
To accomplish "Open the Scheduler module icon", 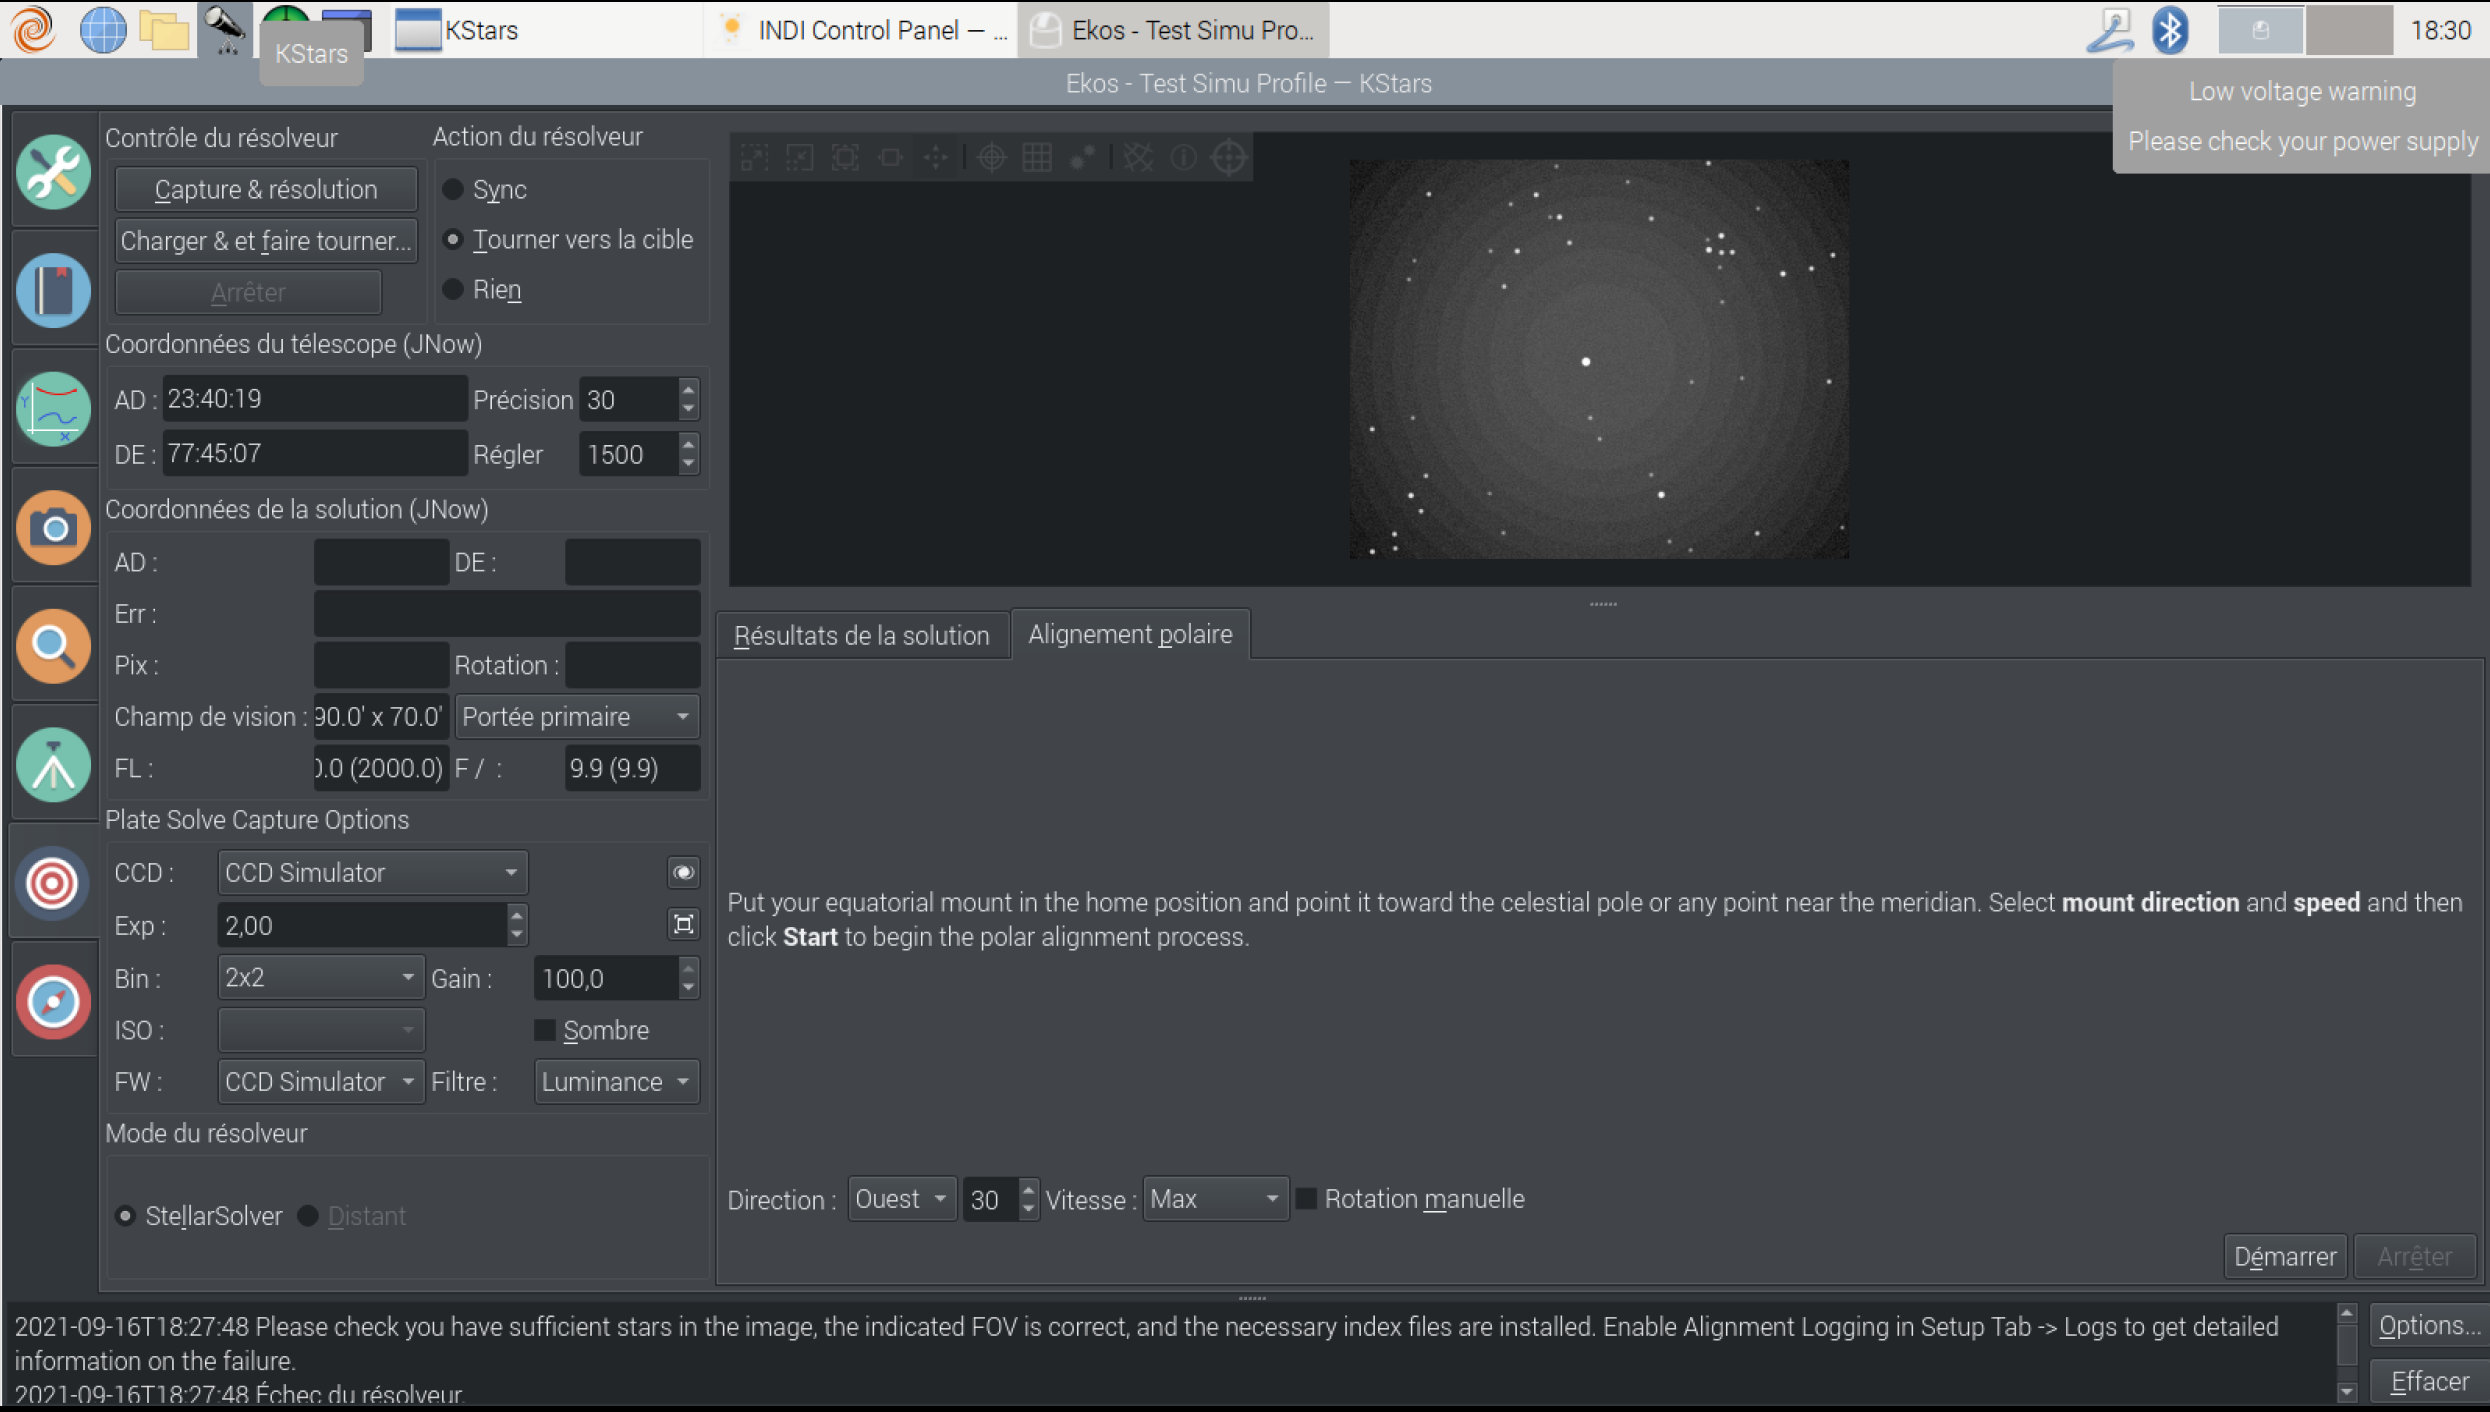I will coord(53,291).
